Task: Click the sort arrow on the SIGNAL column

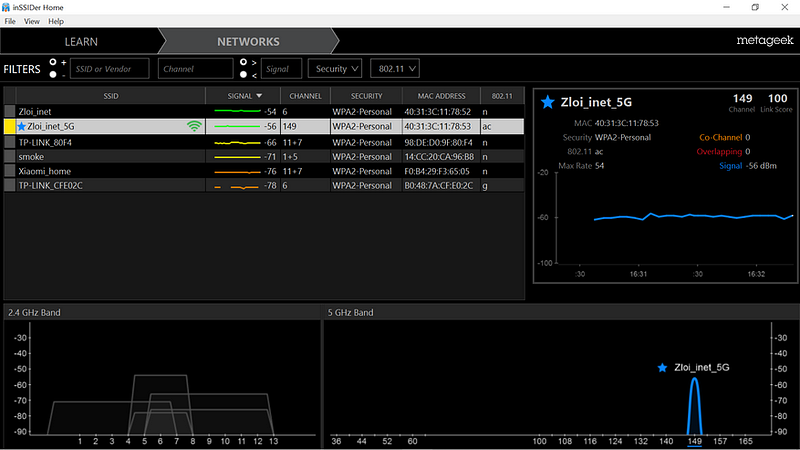Action: pos(259,96)
